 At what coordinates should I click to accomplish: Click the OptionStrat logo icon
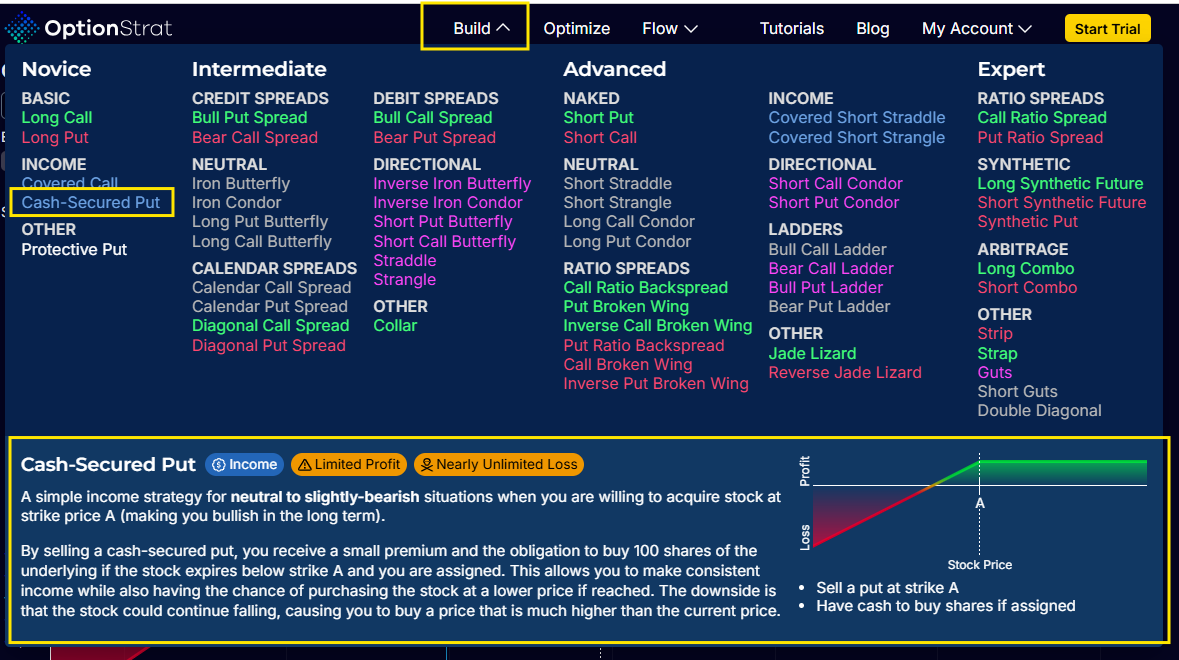coord(21,28)
